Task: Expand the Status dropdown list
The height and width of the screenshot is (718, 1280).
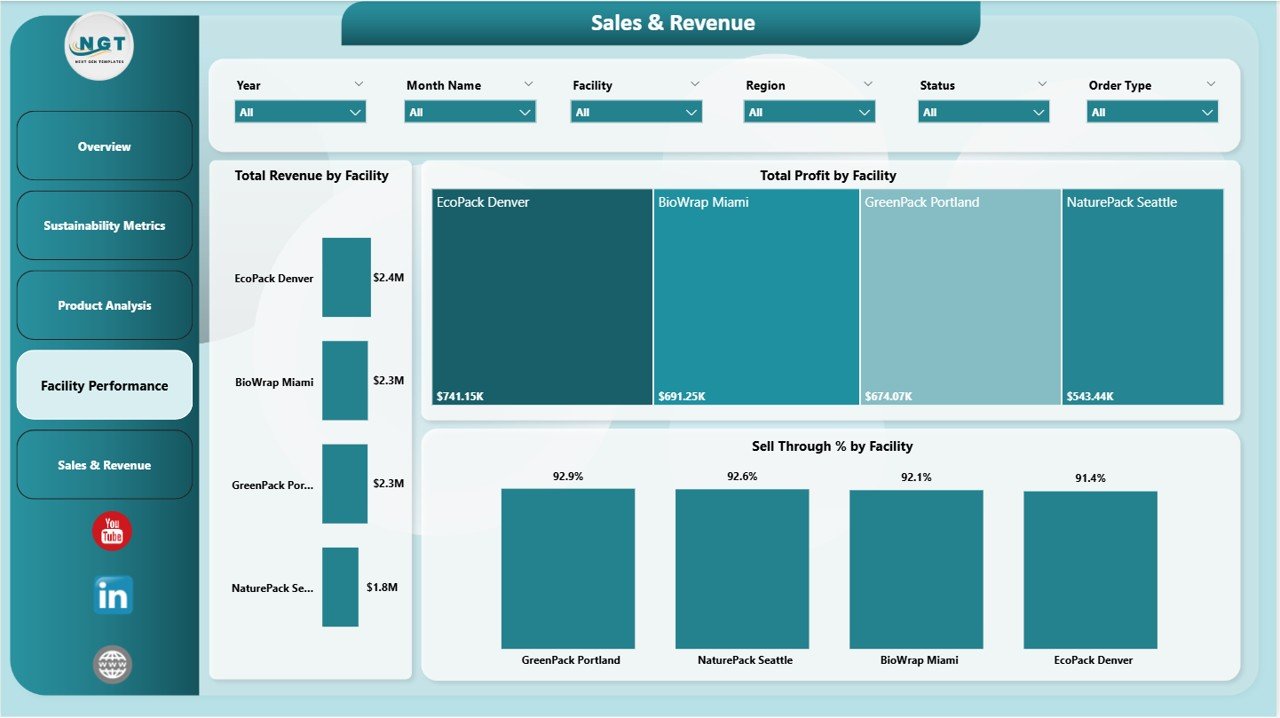Action: pyautogui.click(x=983, y=112)
